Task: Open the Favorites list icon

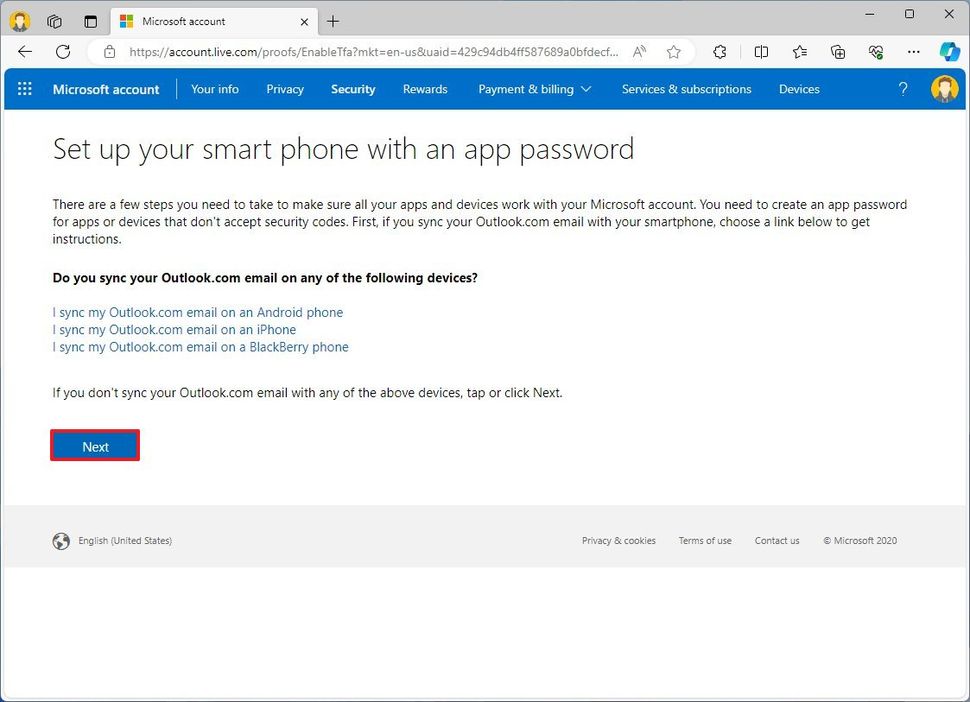Action: (x=800, y=52)
